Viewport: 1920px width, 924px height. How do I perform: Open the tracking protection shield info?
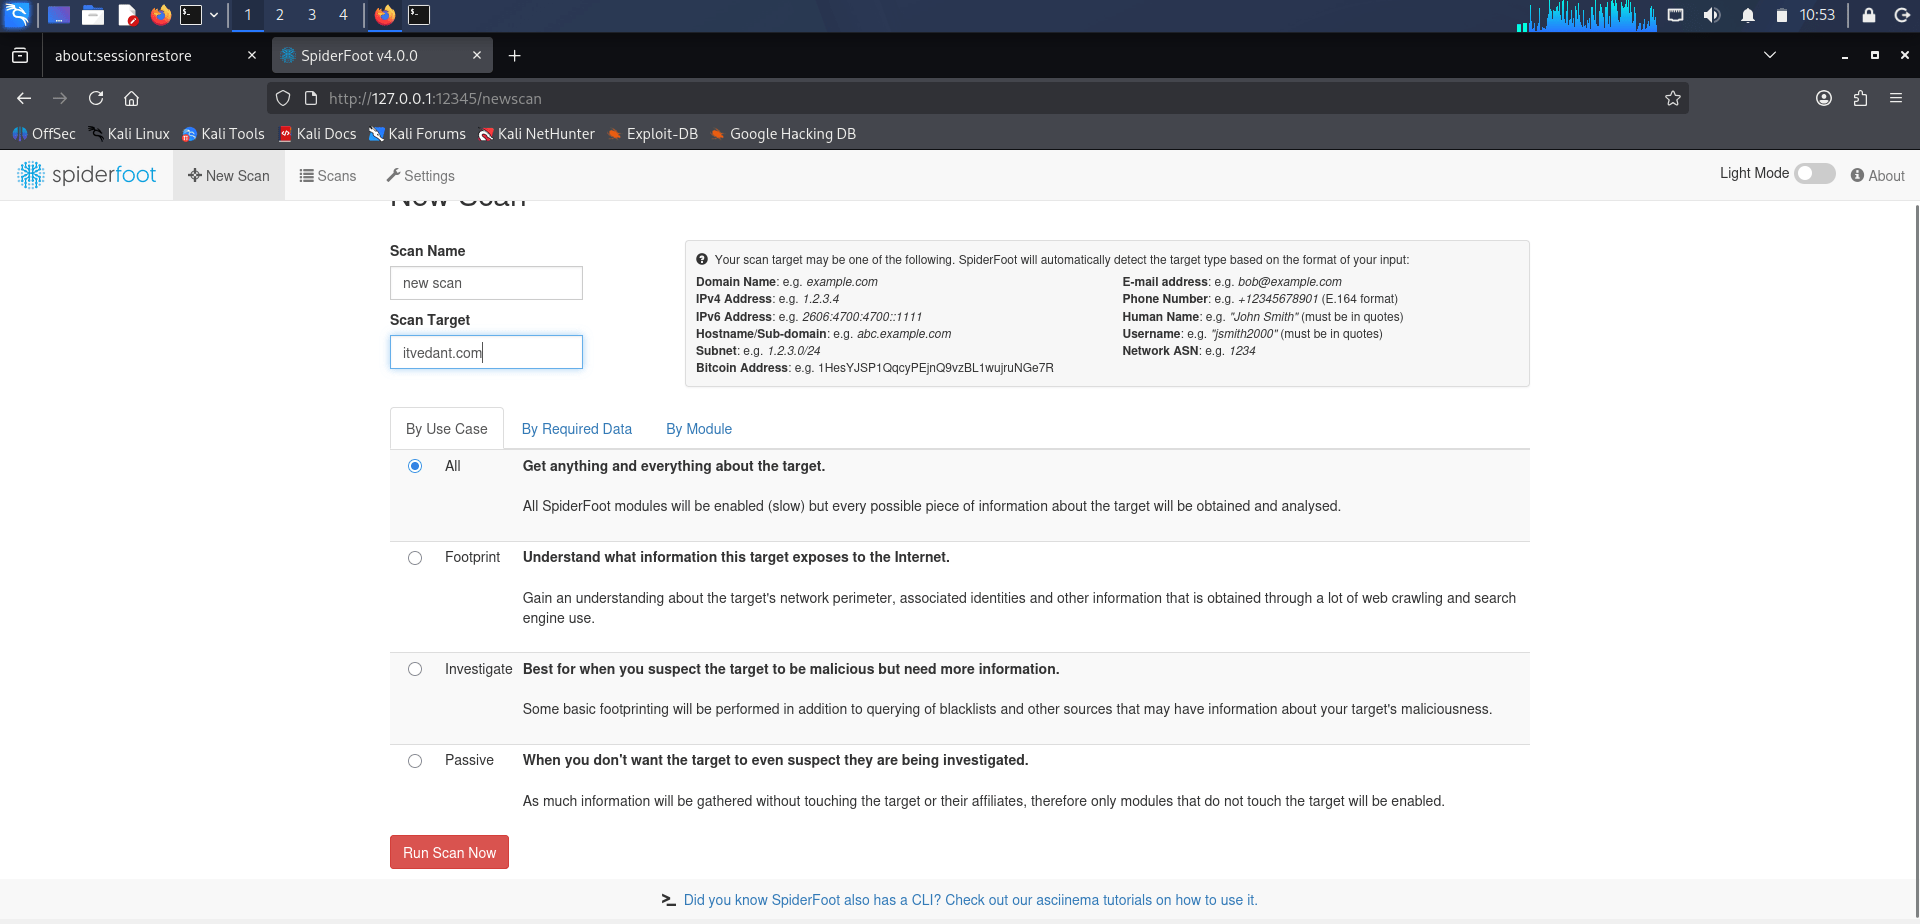pos(283,98)
